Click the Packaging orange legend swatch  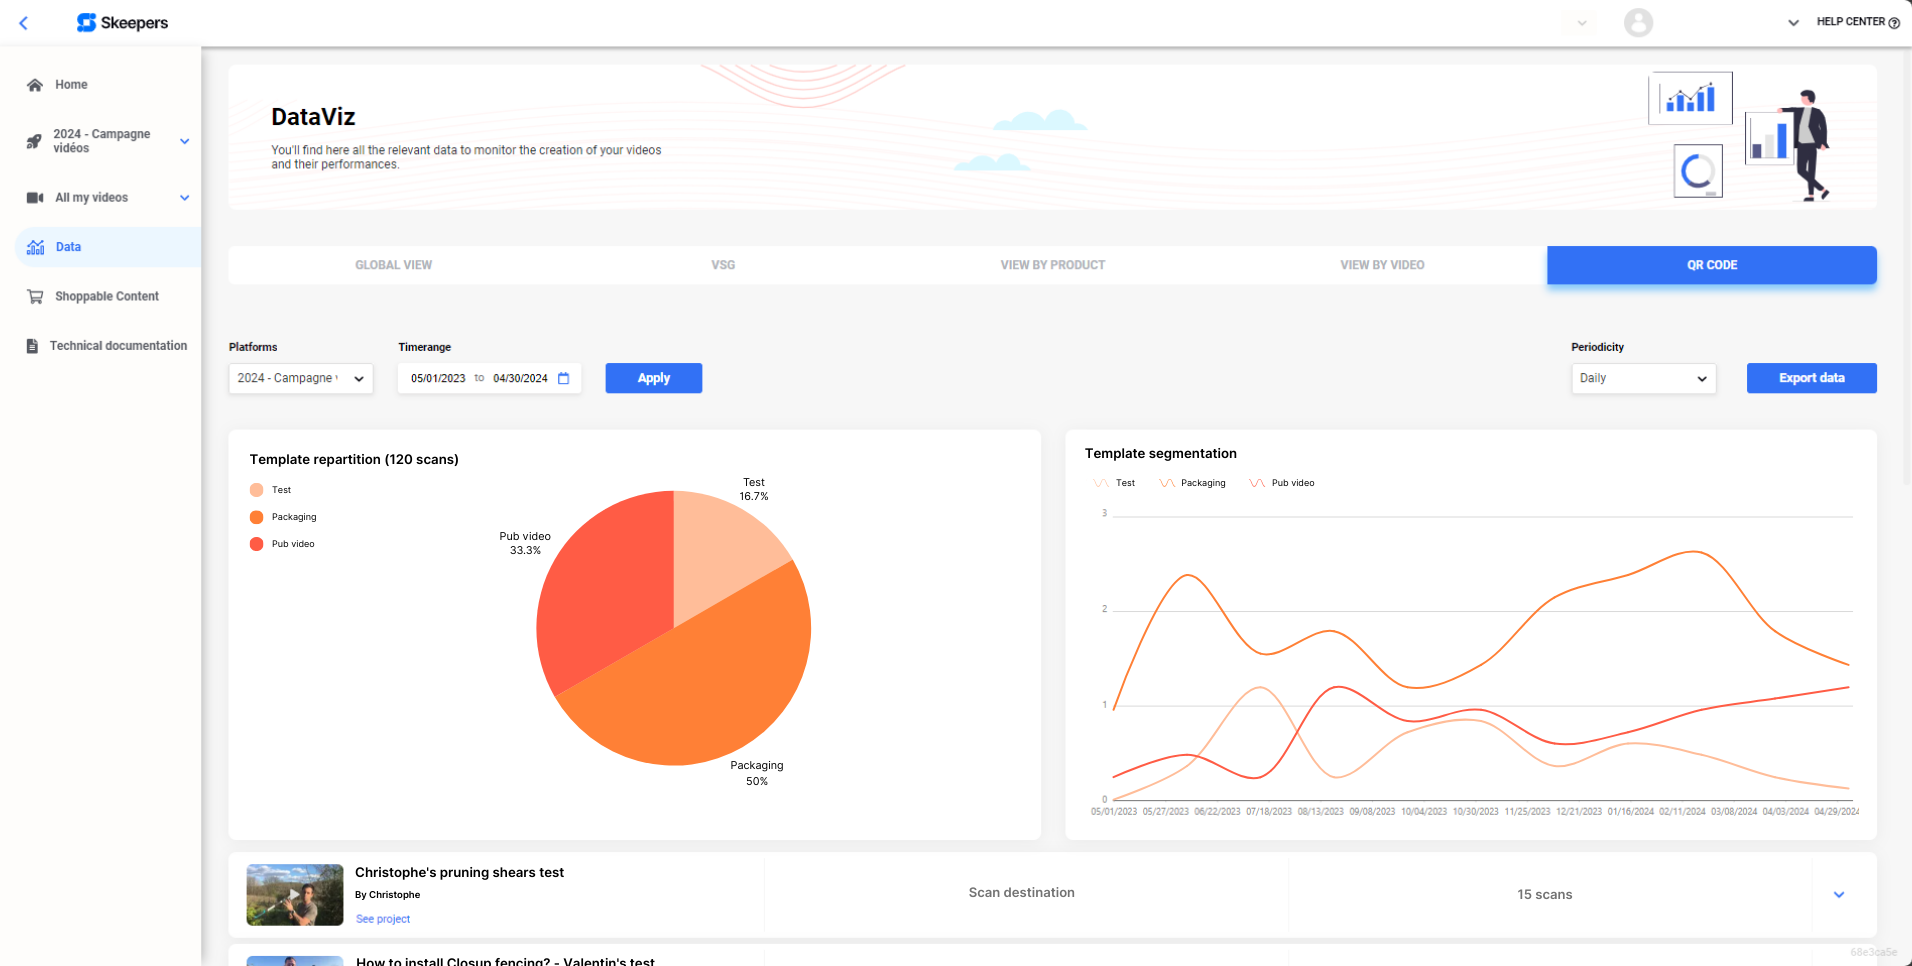point(257,517)
